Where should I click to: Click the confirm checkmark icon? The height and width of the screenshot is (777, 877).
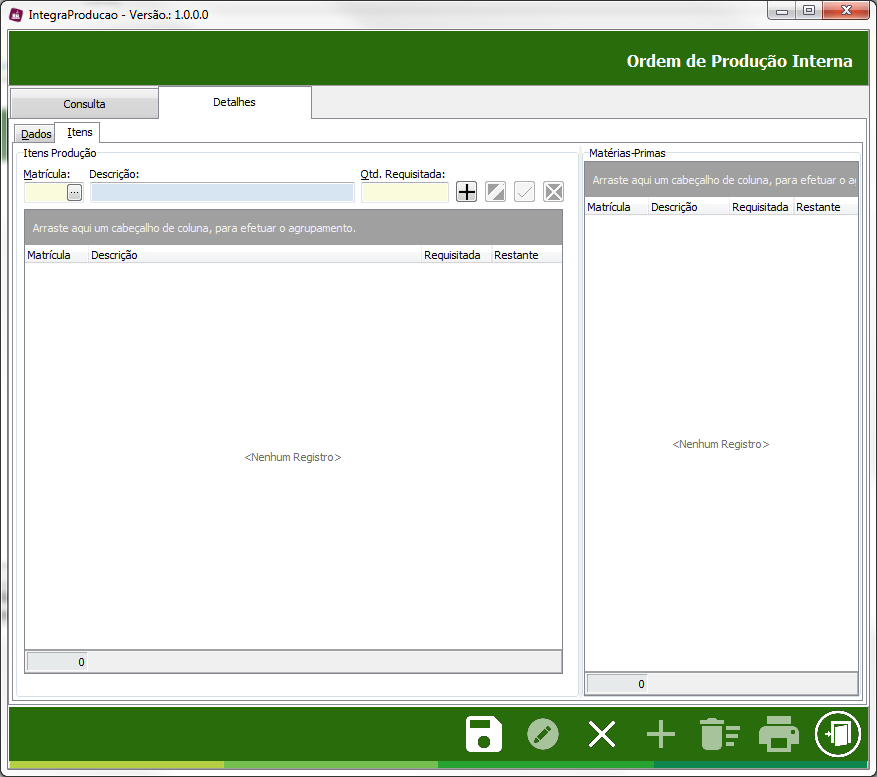524,192
